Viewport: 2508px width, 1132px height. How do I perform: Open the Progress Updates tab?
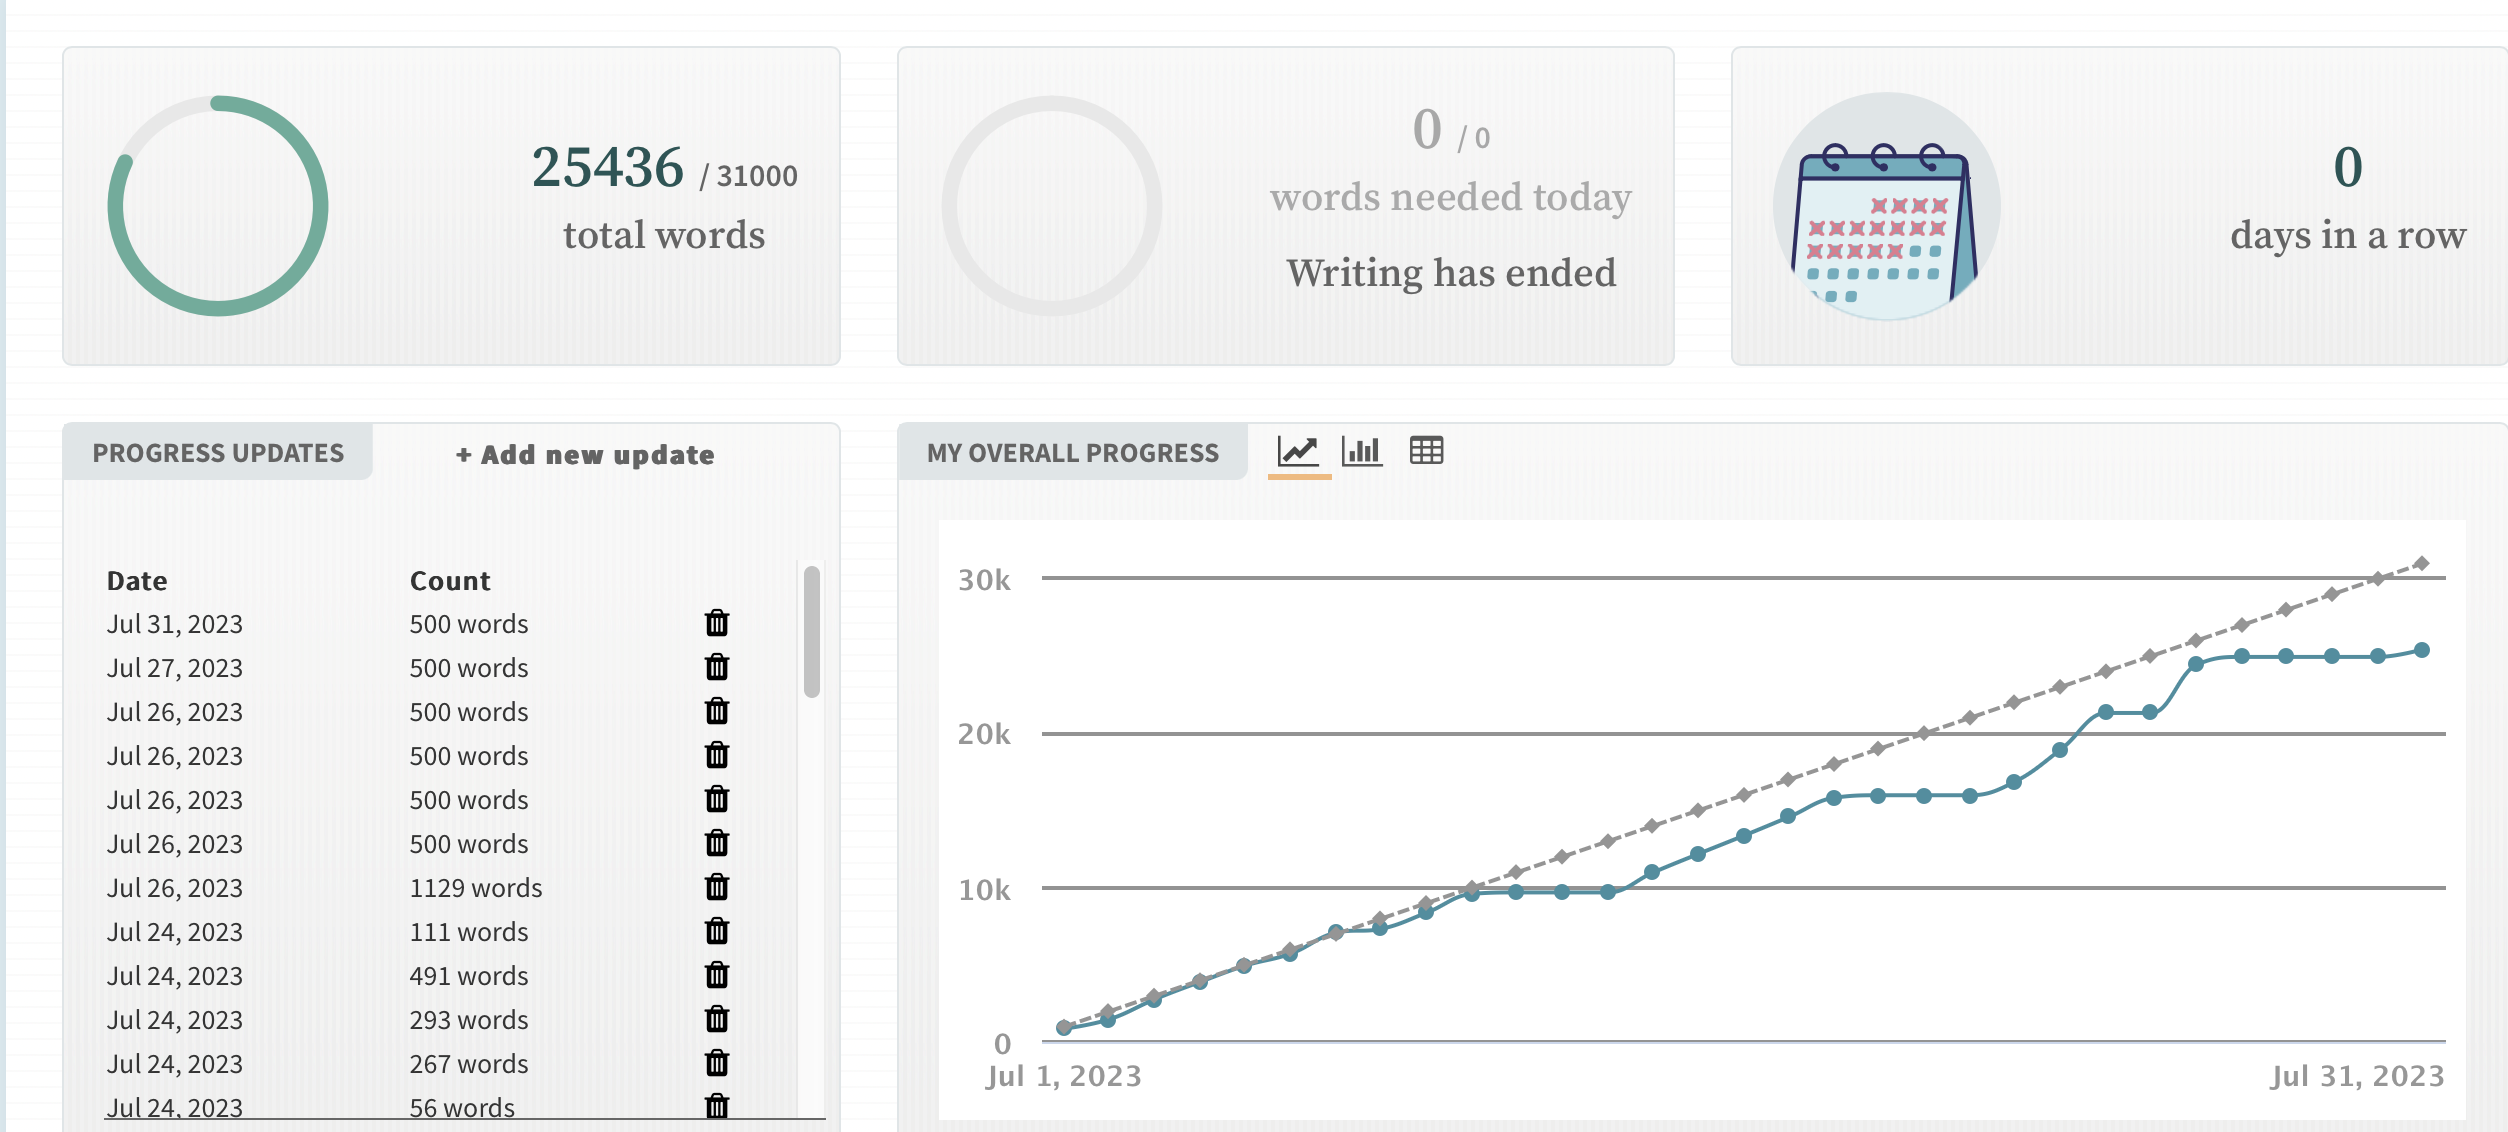point(218,453)
